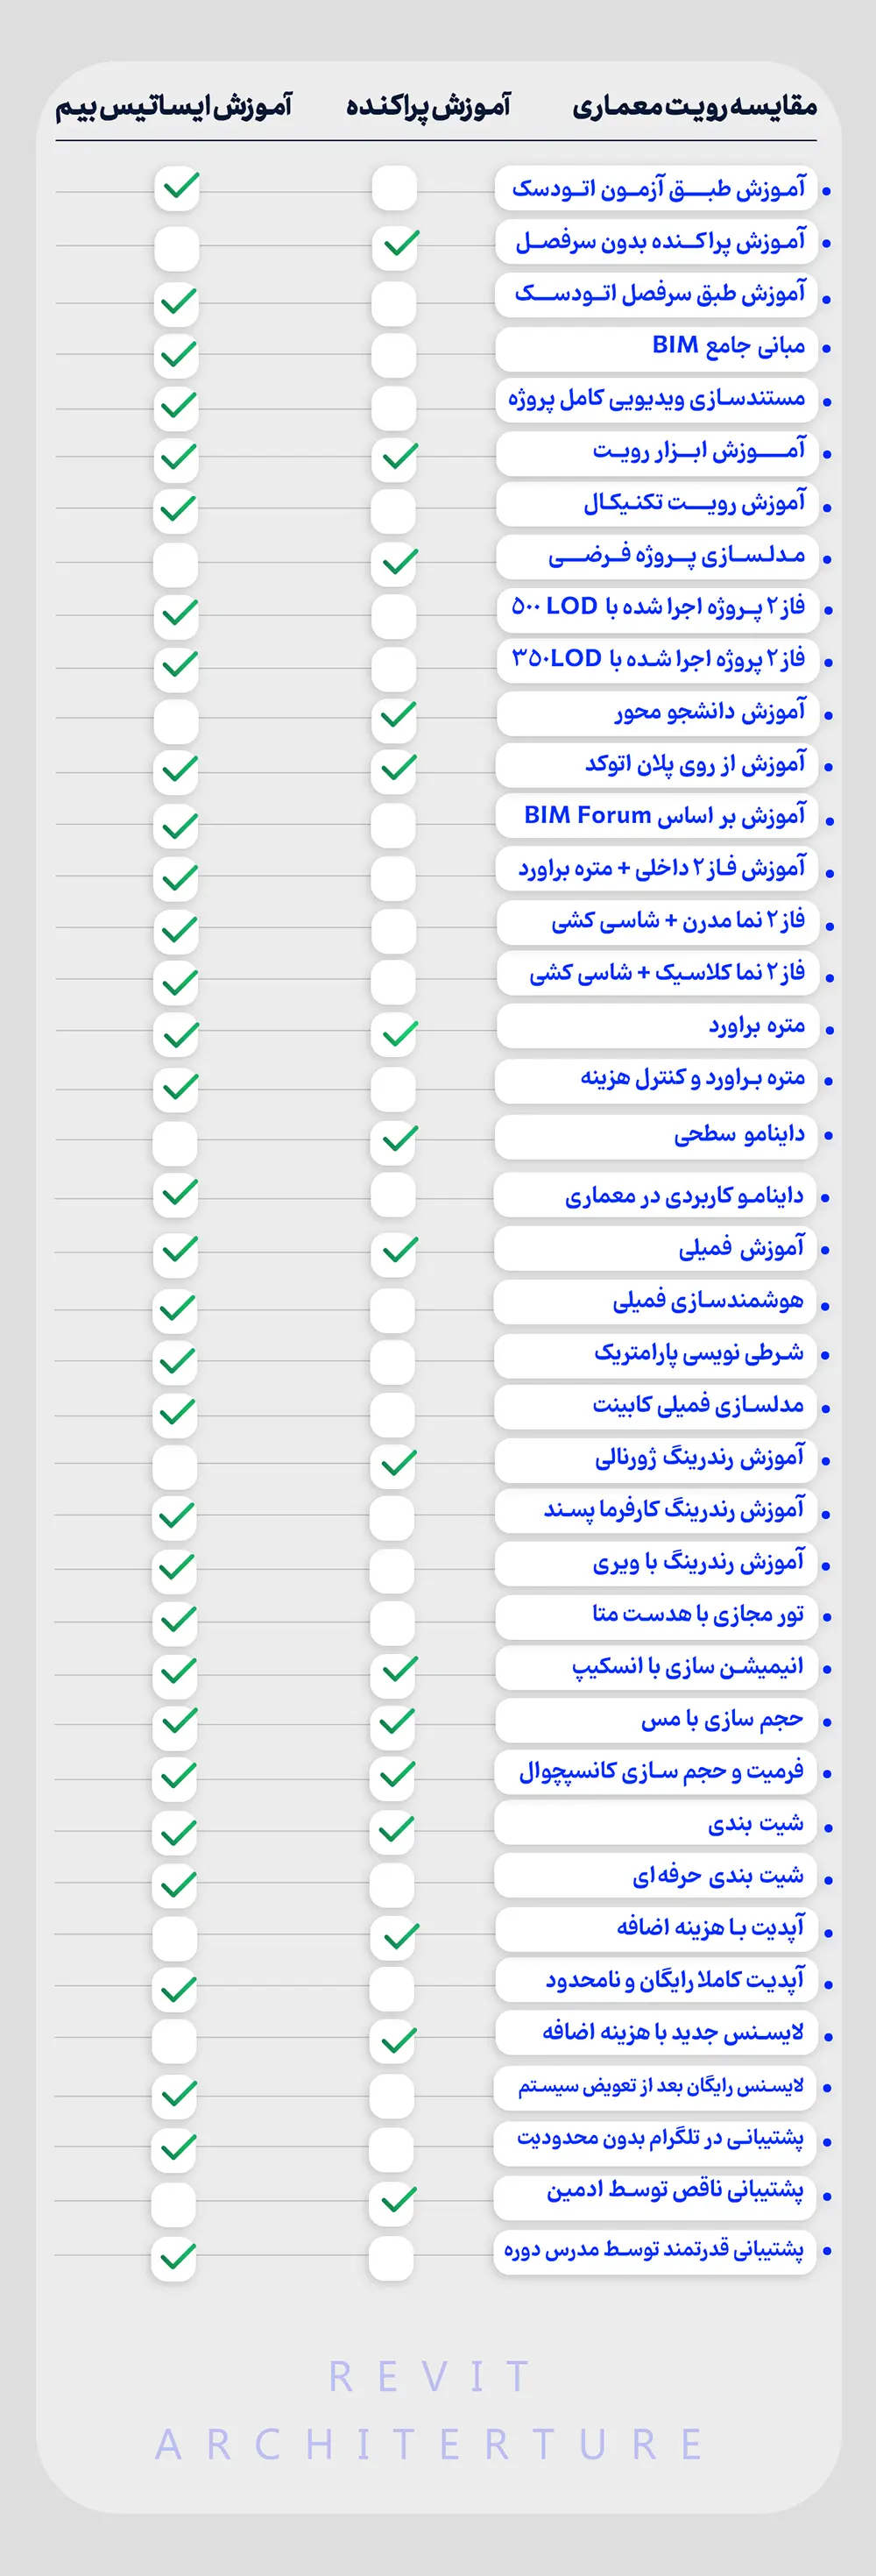Click the آموزش پراکنده column header
The width and height of the screenshot is (876, 2576).
pyautogui.click(x=428, y=106)
